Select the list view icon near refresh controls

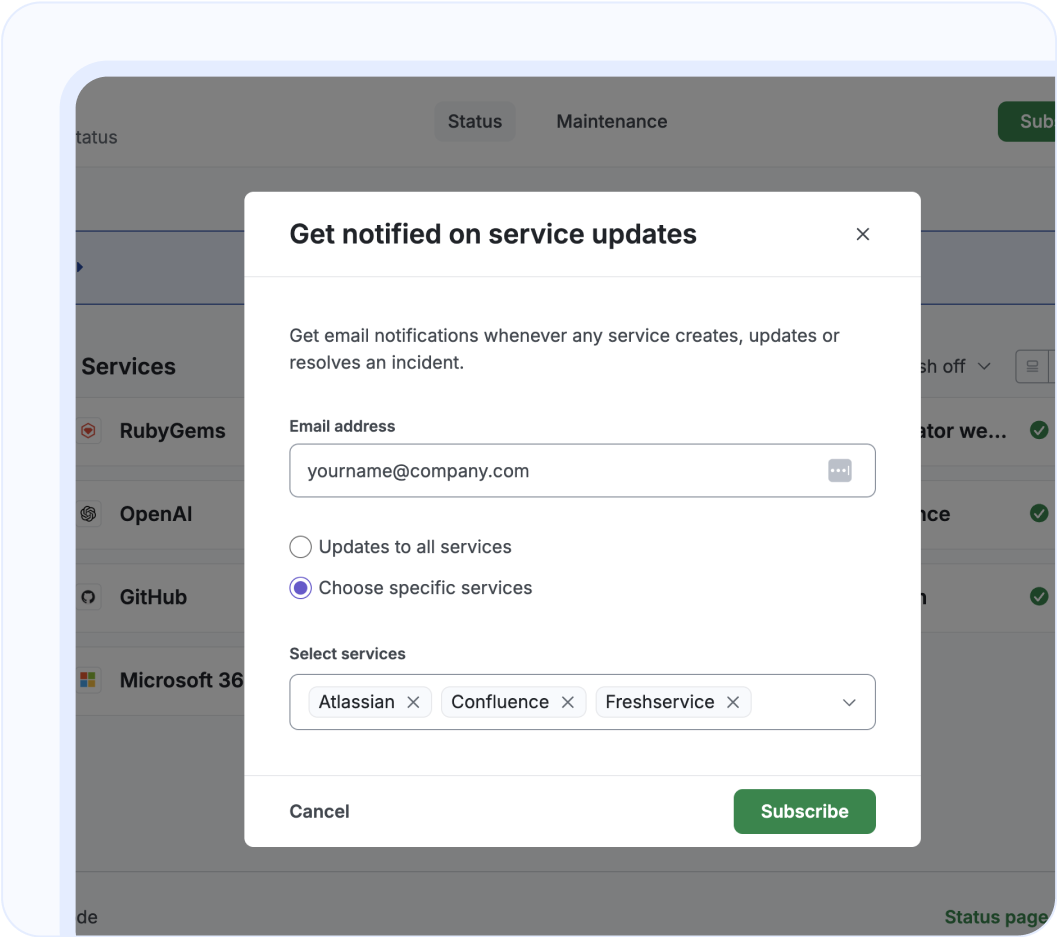tap(1033, 366)
